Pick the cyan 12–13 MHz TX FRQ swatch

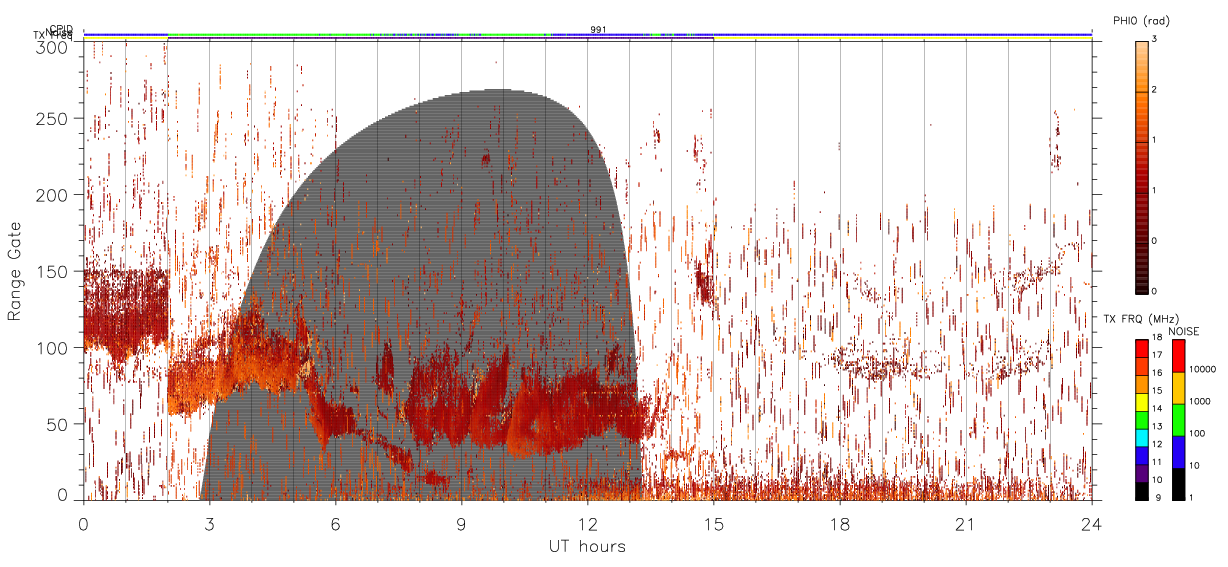click(1141, 436)
